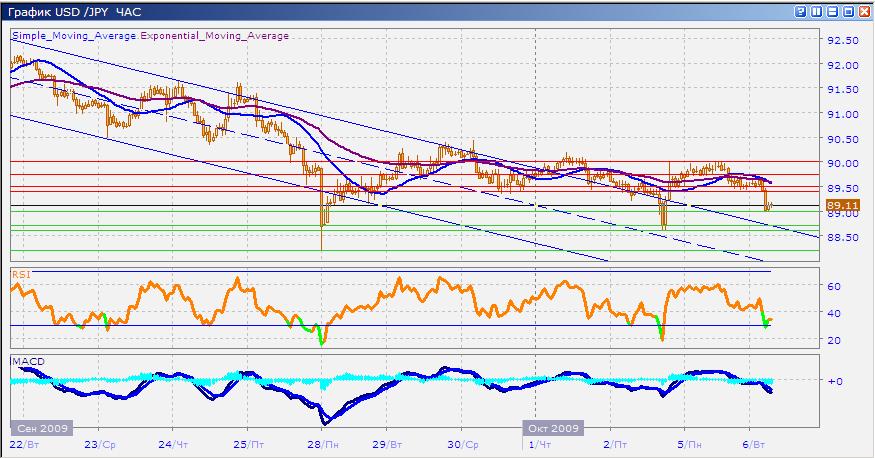Select the 28/Пн date on time axis
The width and height of the screenshot is (875, 458).
coord(321,442)
